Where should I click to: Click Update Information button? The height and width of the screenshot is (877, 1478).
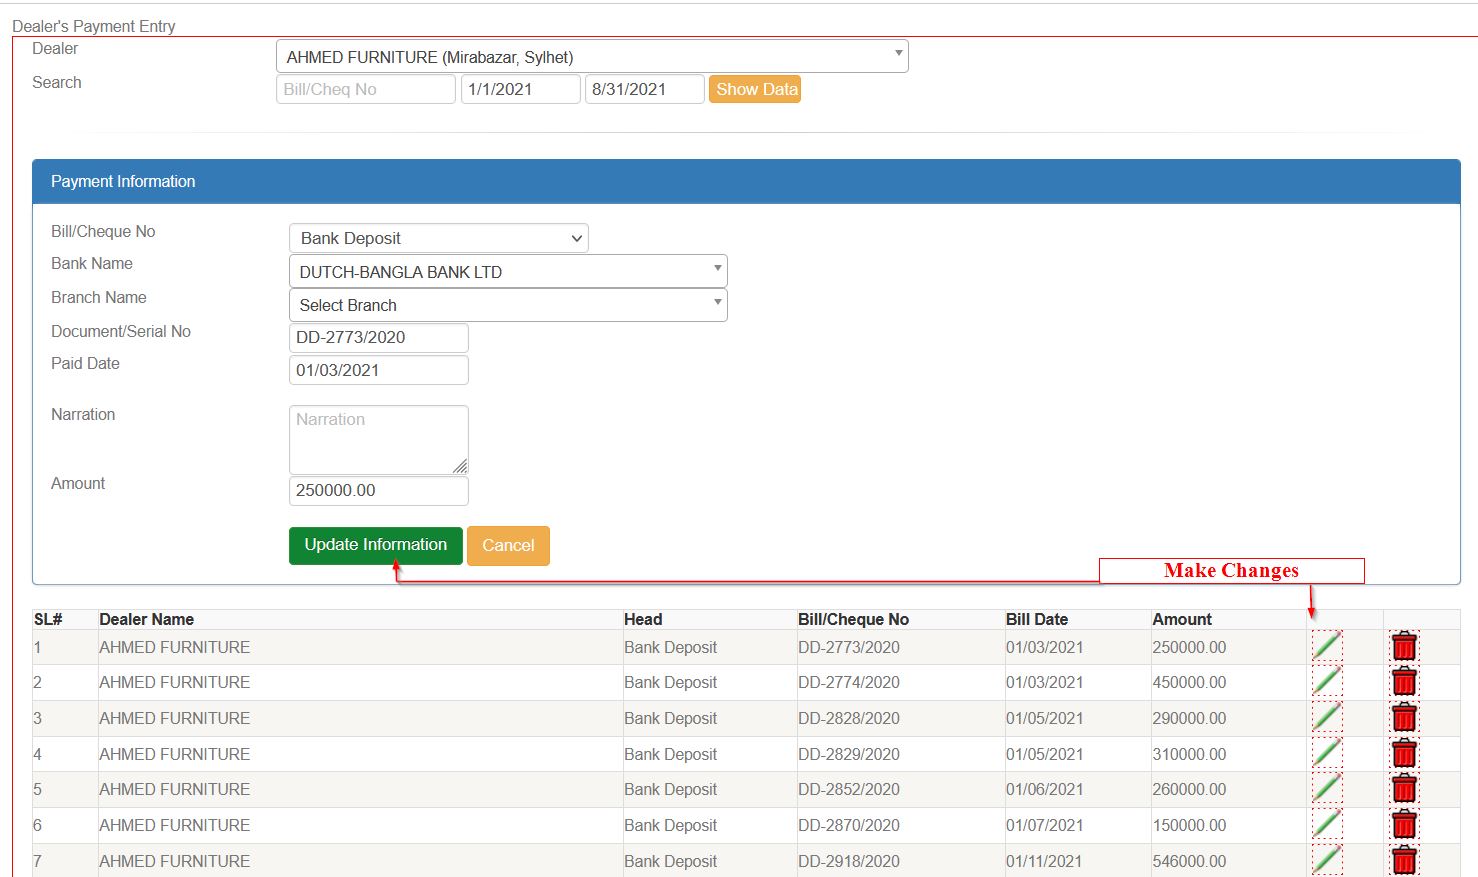[376, 545]
